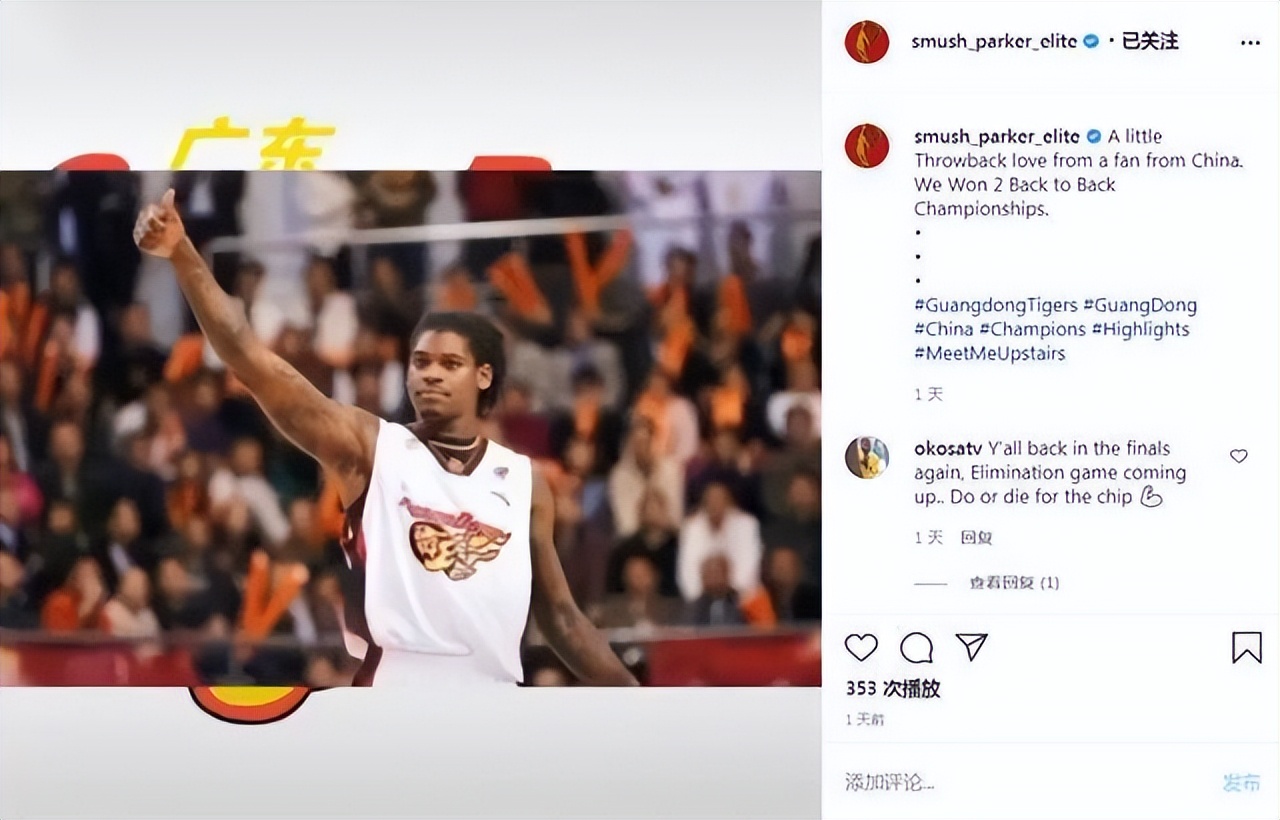Expand 查看回复 (1) replies
Screen dimensions: 1280x820
pos(1014,583)
